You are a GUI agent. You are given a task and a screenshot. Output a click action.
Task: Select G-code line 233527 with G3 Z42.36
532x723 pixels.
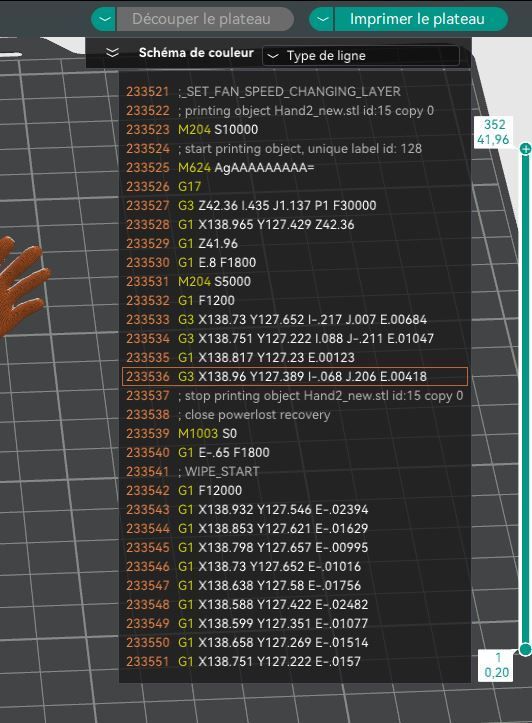tap(295, 206)
